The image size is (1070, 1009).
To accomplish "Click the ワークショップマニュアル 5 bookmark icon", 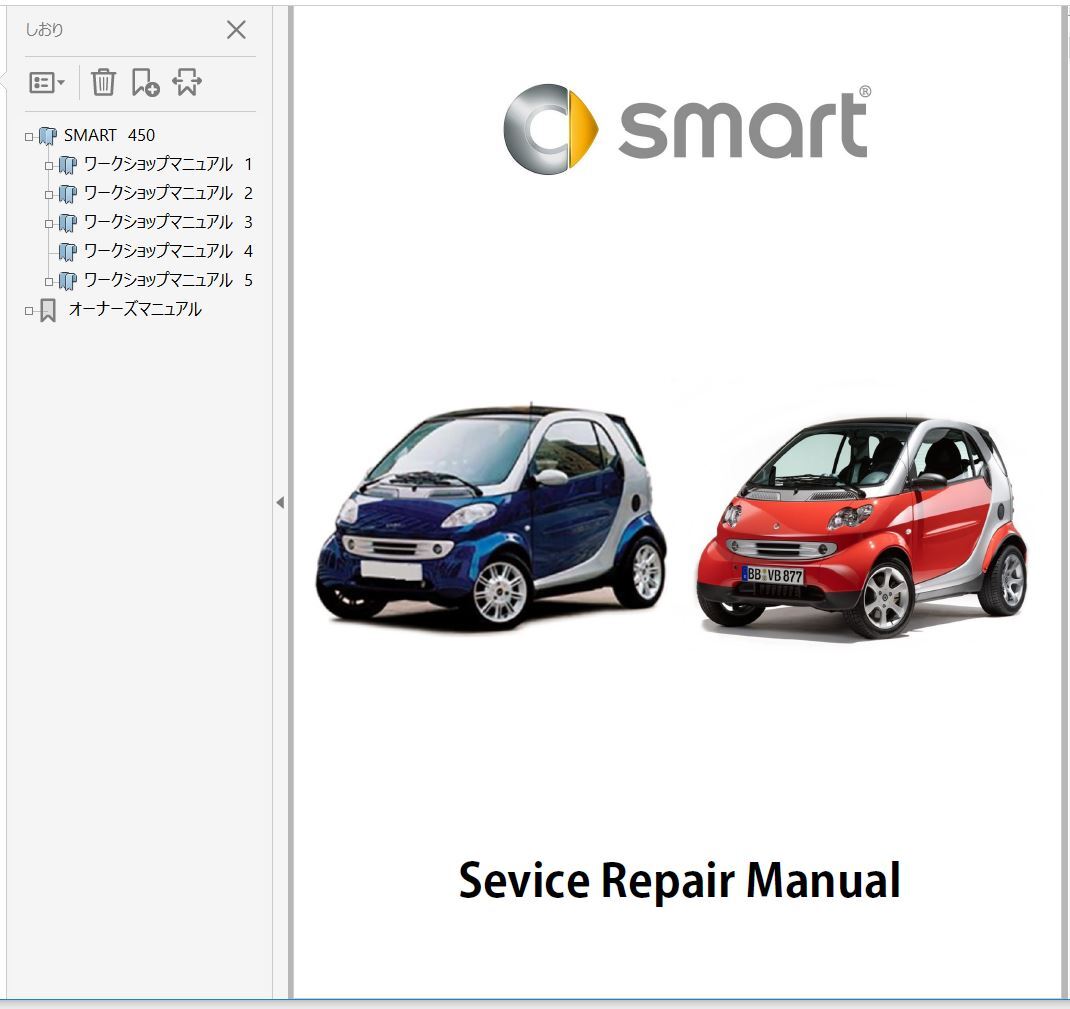I will (x=67, y=280).
